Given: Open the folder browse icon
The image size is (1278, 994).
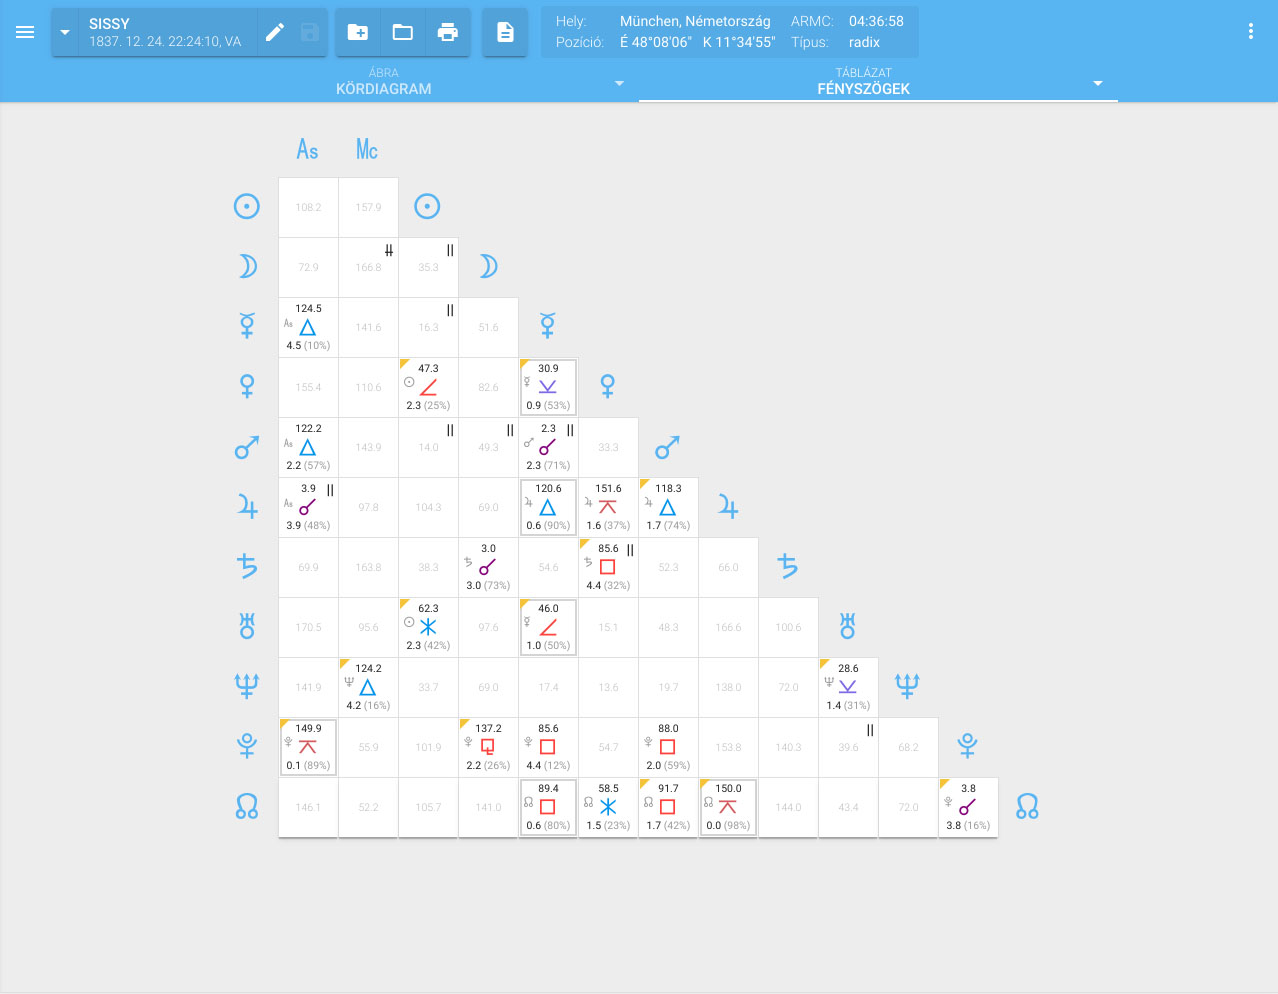Looking at the screenshot, I should pos(403,32).
